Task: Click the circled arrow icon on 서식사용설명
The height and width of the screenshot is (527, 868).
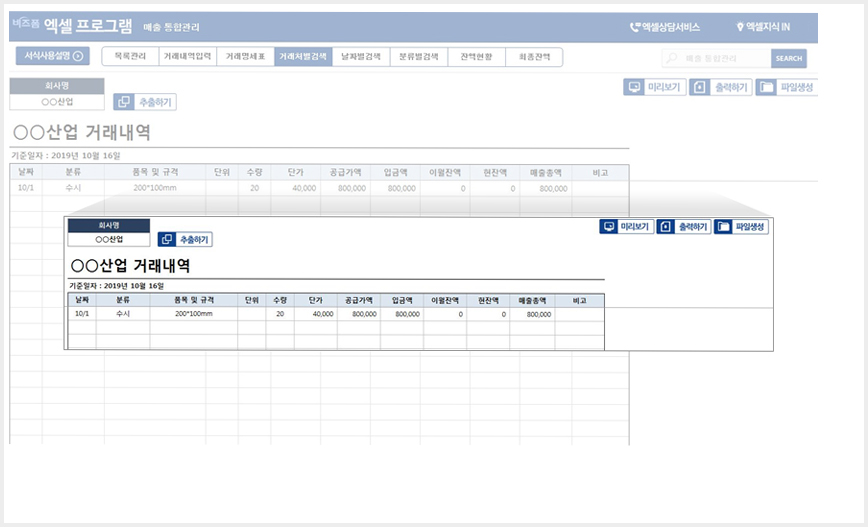Action: point(78,56)
